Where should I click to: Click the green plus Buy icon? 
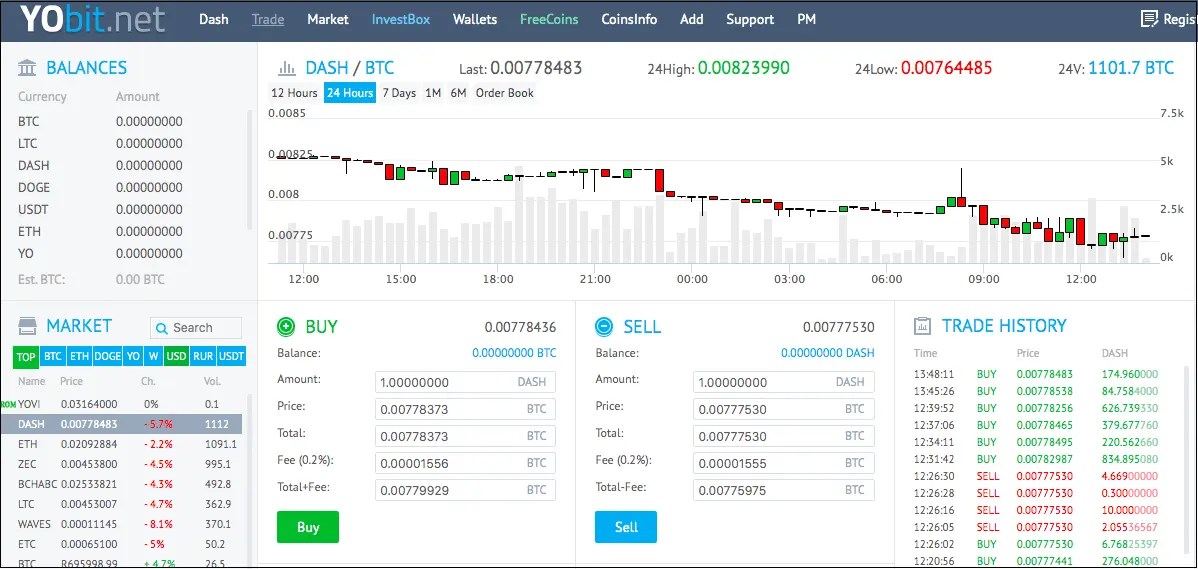point(286,327)
